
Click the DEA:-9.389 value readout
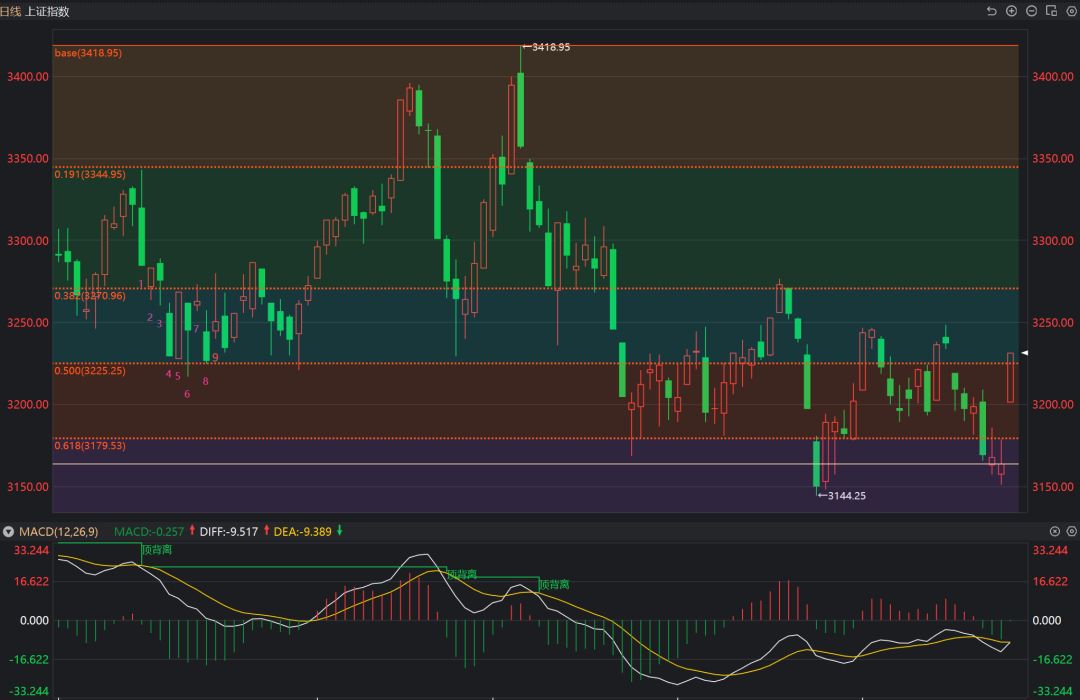302,532
